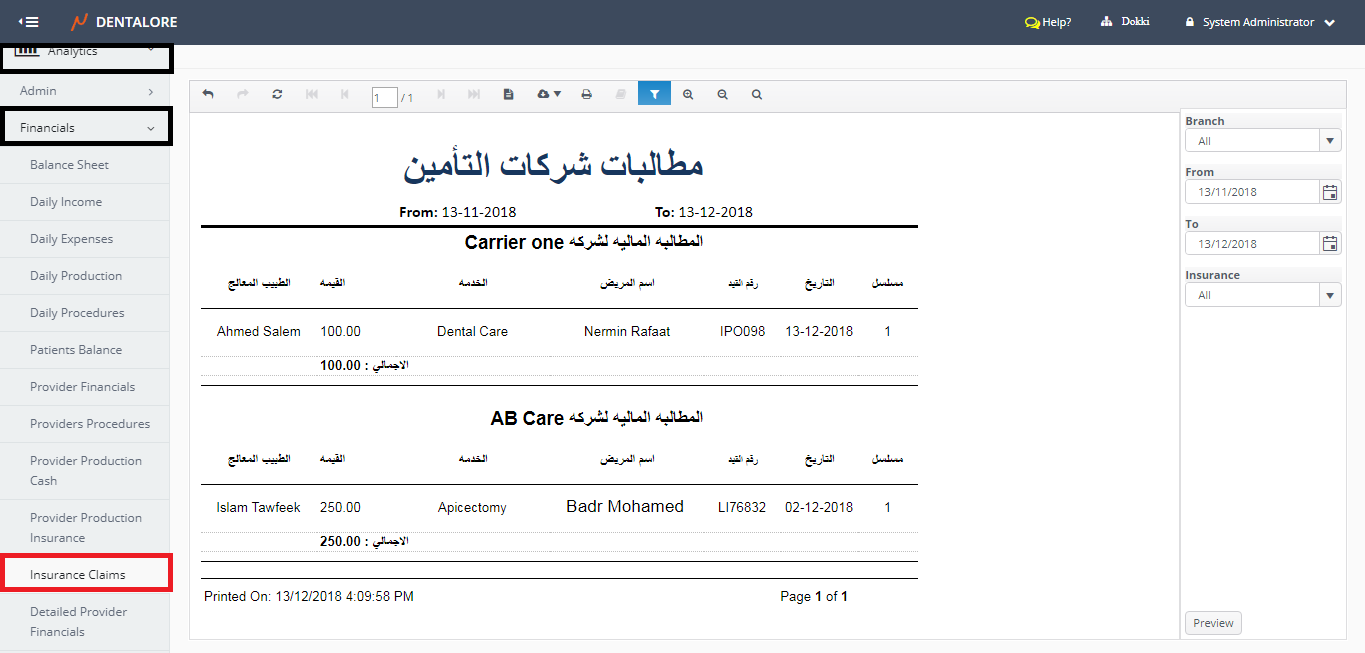
Task: Click the page number input field
Action: 384,97
